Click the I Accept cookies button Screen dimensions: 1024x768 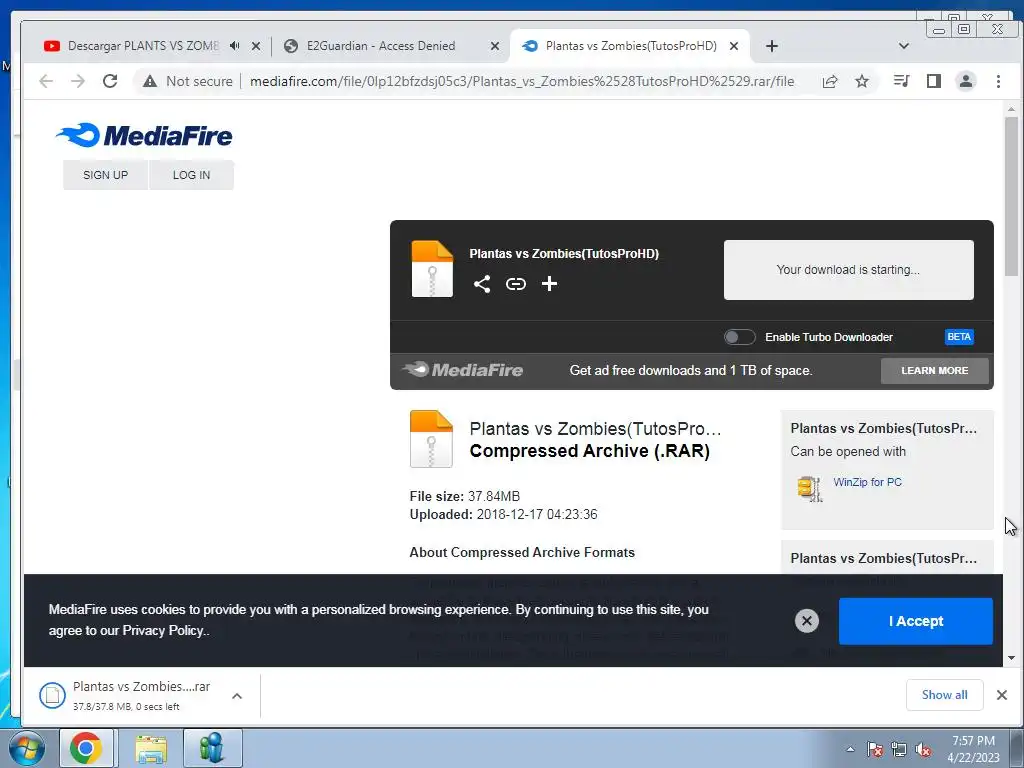pos(916,621)
